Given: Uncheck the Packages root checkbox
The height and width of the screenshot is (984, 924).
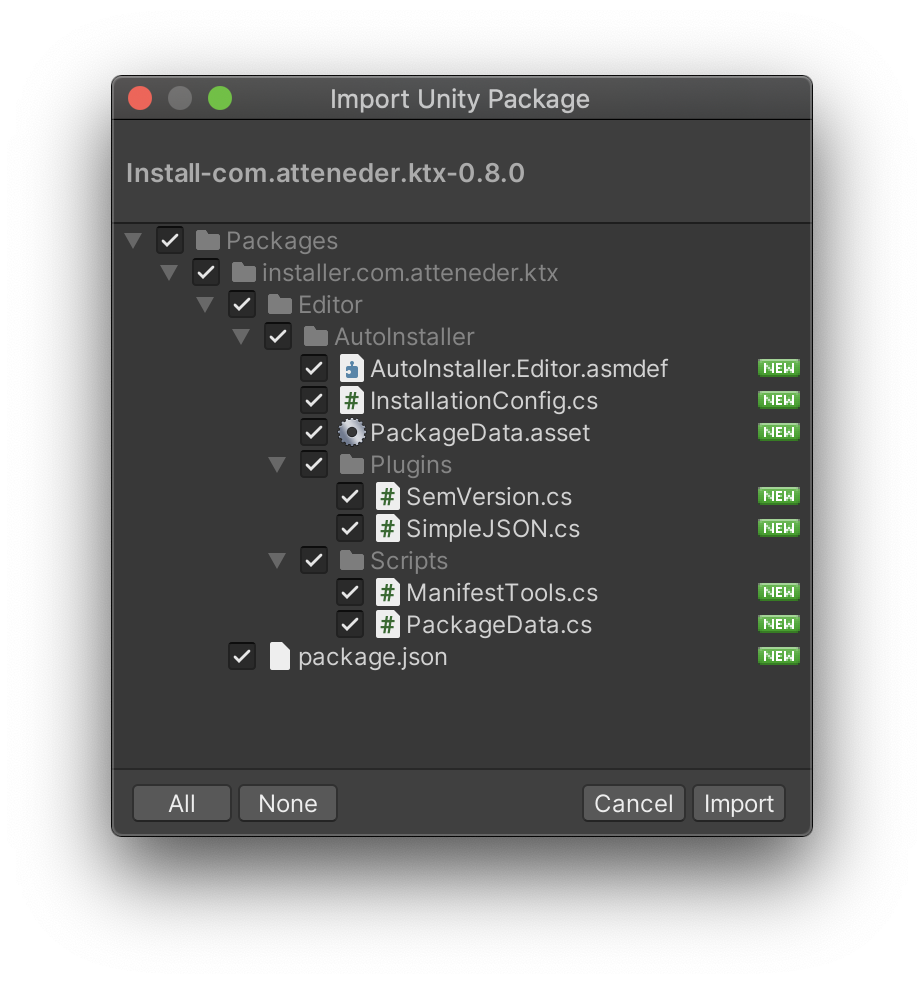Looking at the screenshot, I should coord(169,240).
